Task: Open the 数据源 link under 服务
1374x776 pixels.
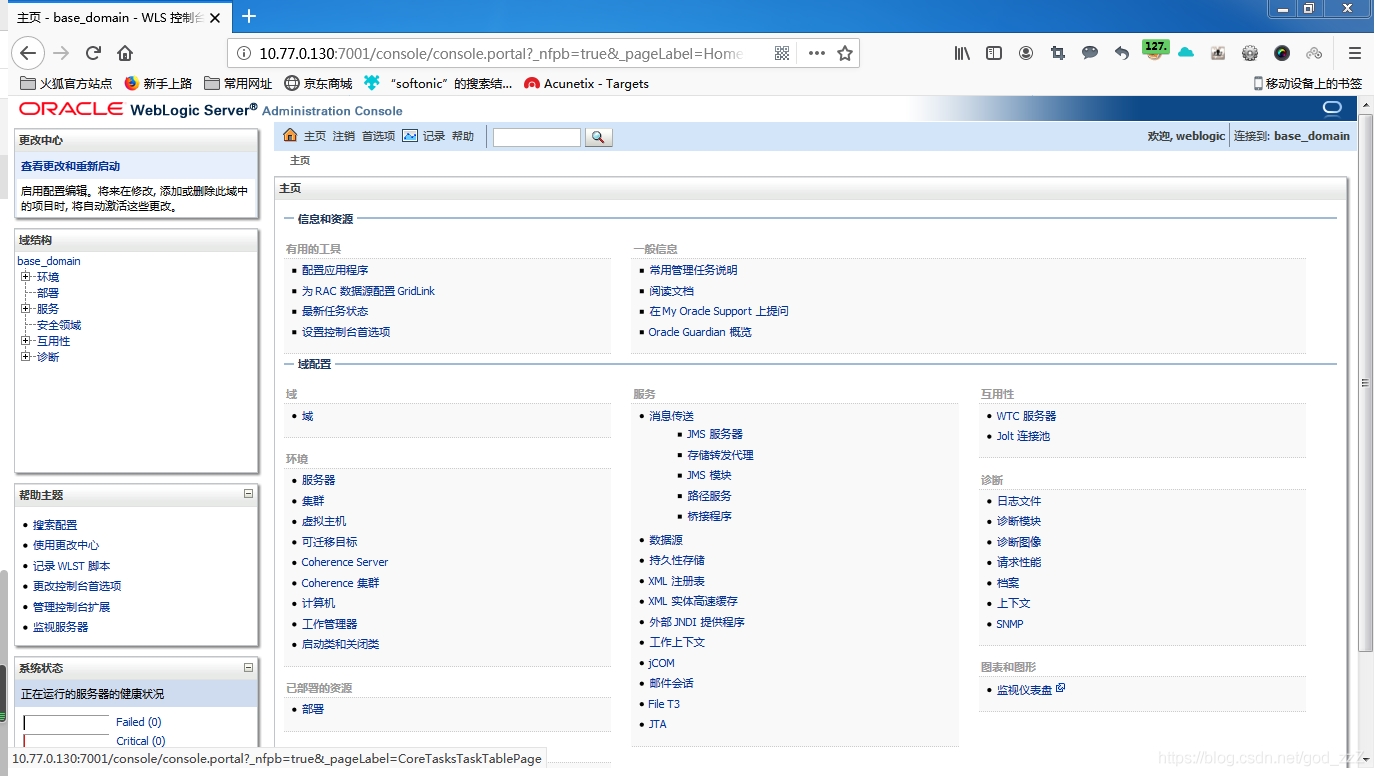Action: pyautogui.click(x=666, y=540)
